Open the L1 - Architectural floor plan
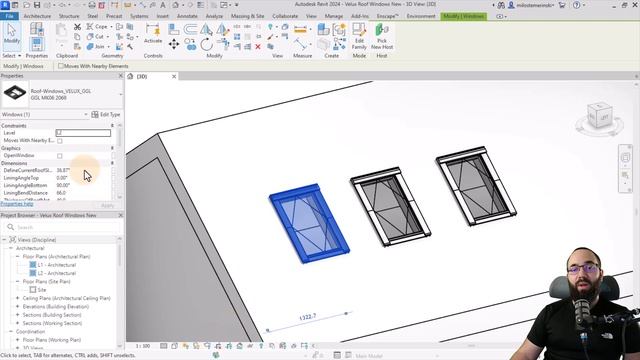 56,265
